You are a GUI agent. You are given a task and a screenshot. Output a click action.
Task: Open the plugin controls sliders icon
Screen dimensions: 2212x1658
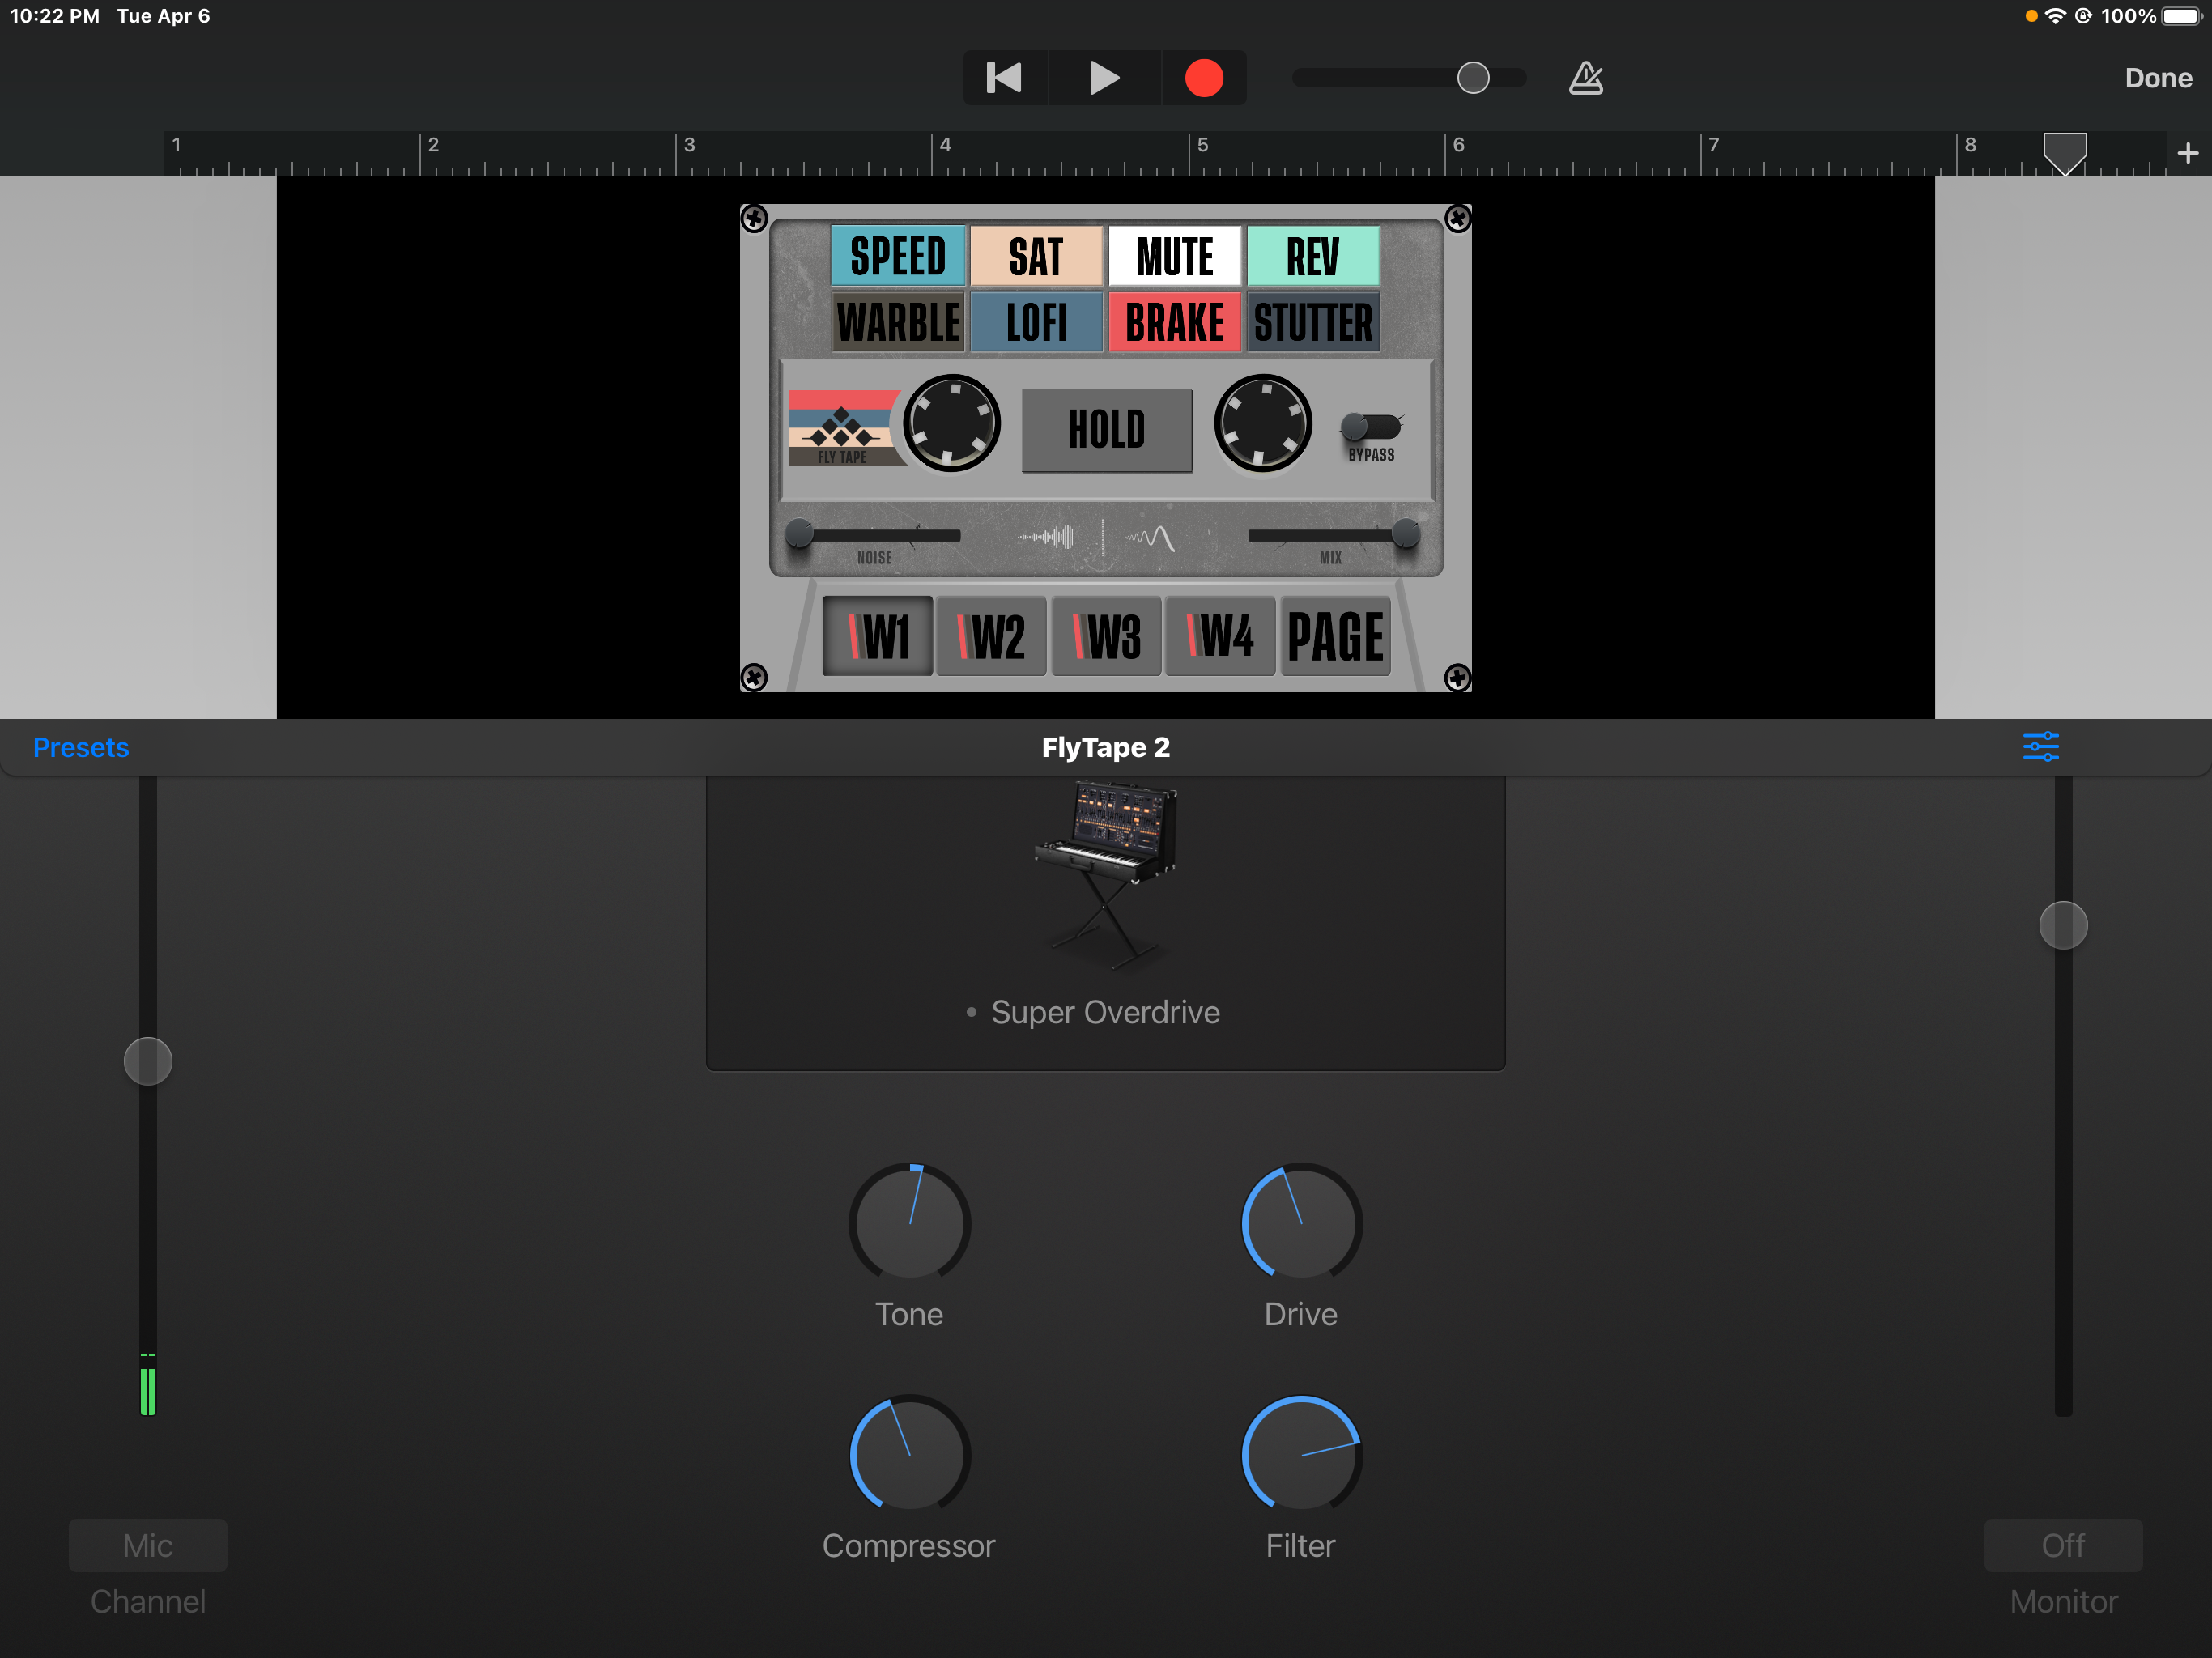pos(2042,746)
